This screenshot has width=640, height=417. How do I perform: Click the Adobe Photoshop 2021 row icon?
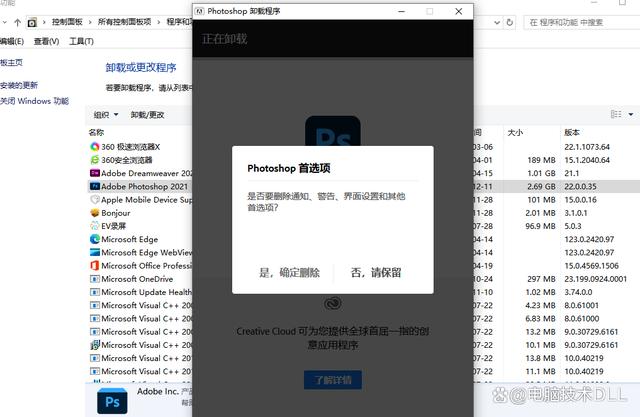95,186
